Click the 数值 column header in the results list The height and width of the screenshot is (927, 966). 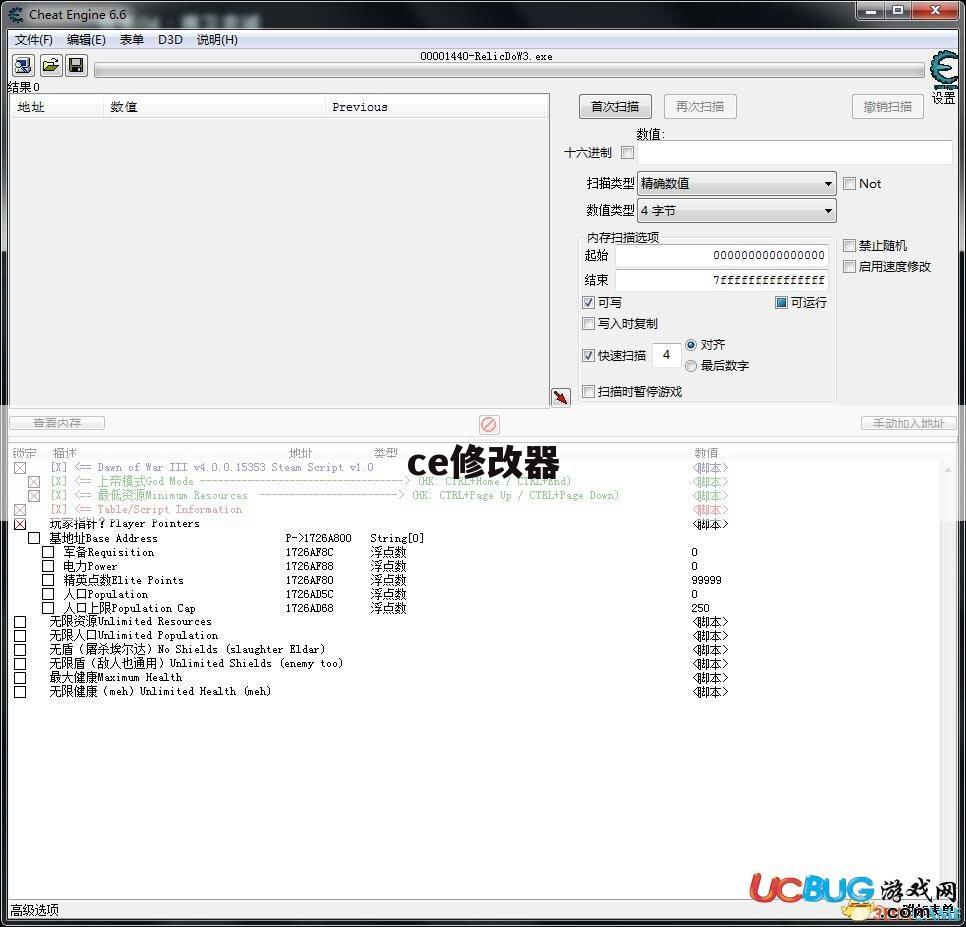click(214, 107)
